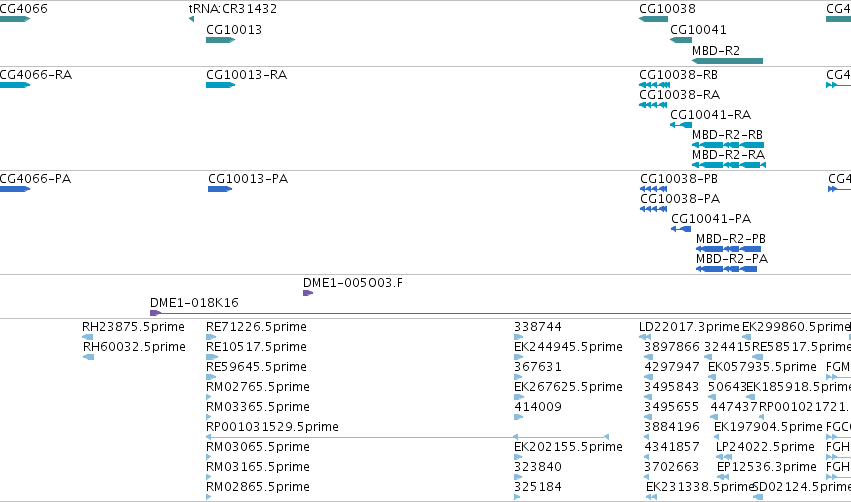Select the MBD-R2-PB protein glyph

(728, 249)
